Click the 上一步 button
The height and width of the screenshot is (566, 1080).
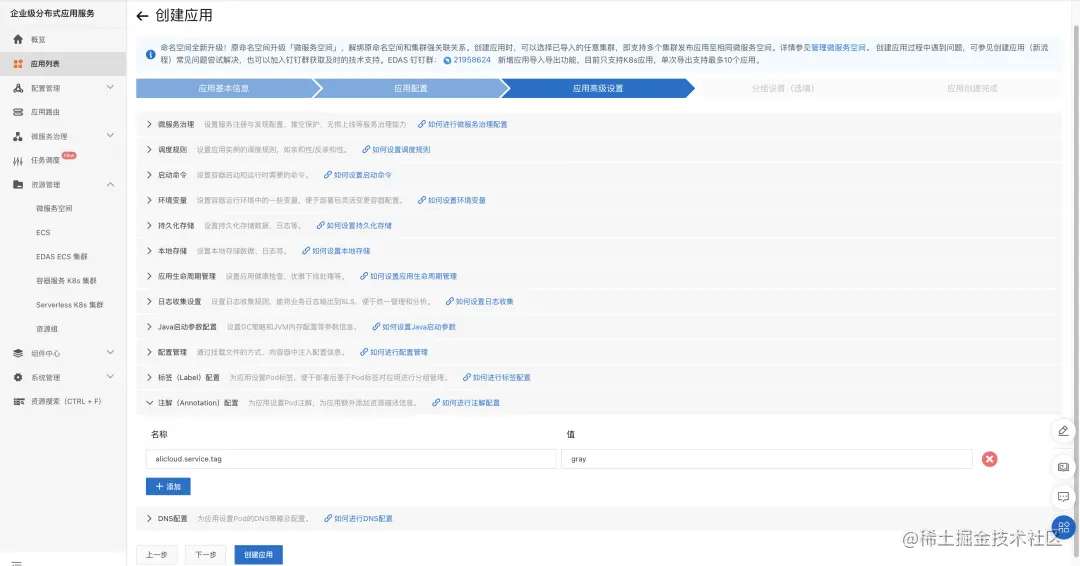[156, 554]
